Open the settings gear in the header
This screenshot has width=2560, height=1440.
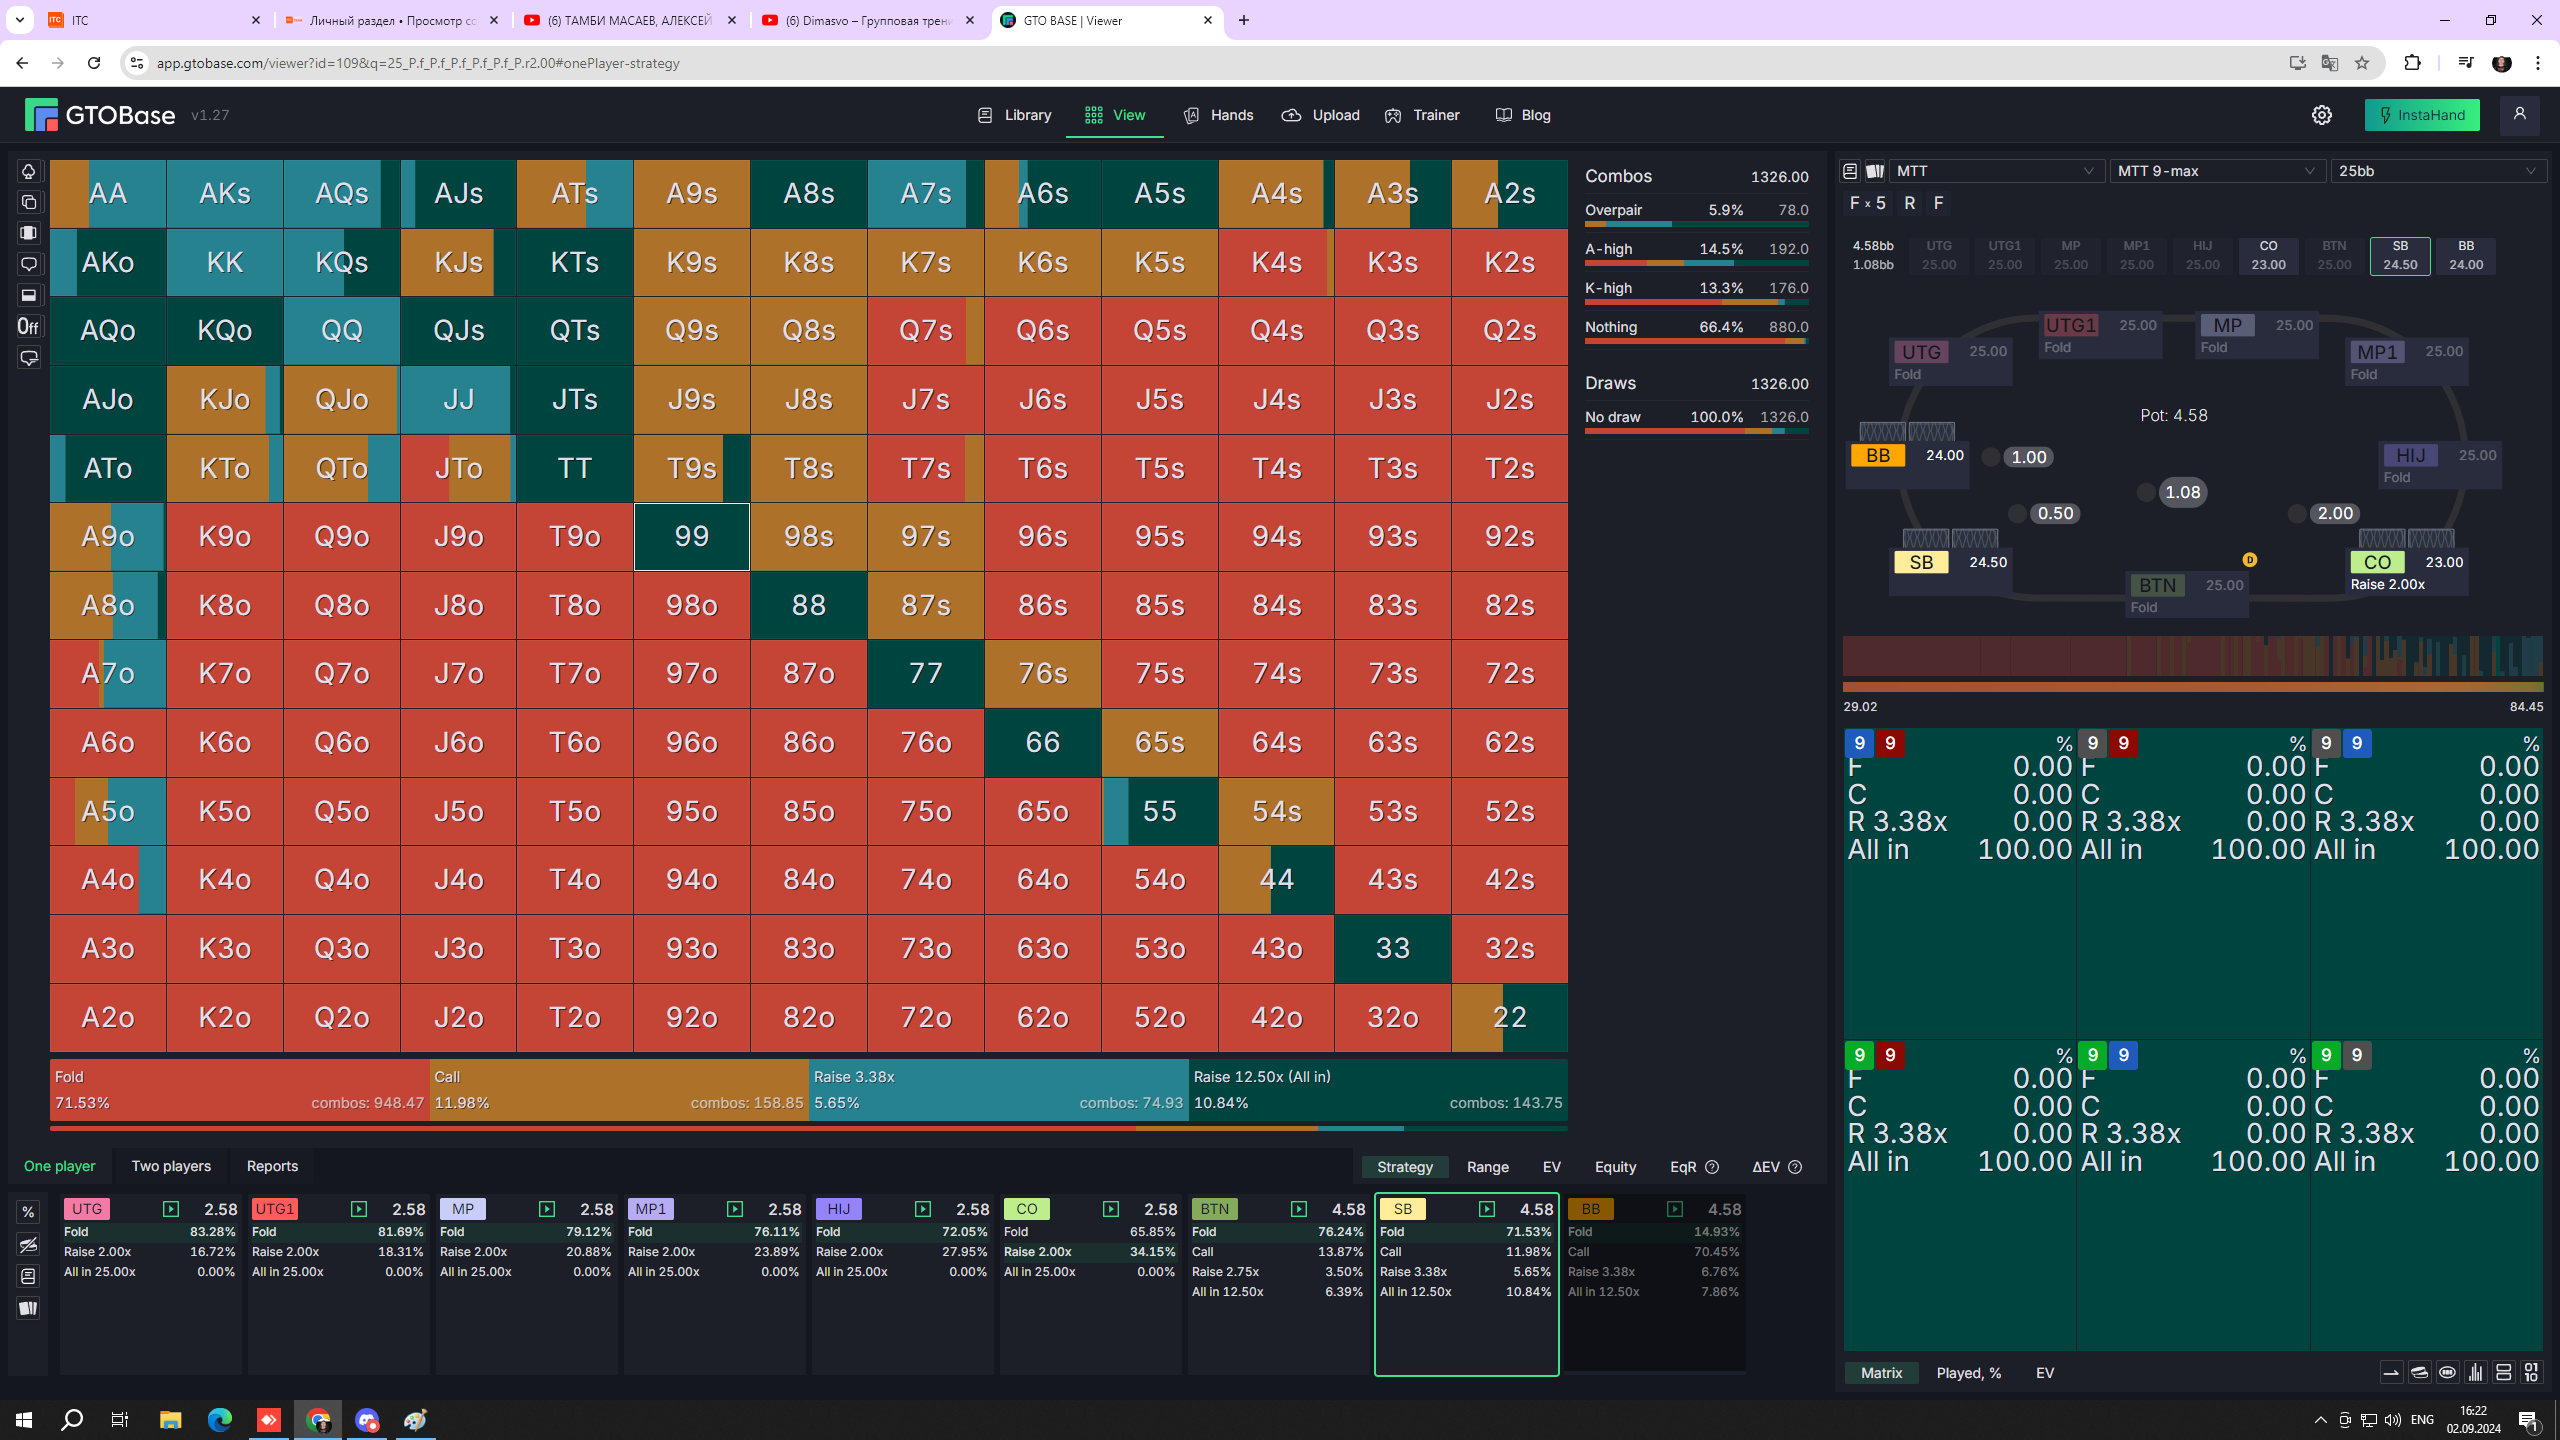[x=2322, y=115]
